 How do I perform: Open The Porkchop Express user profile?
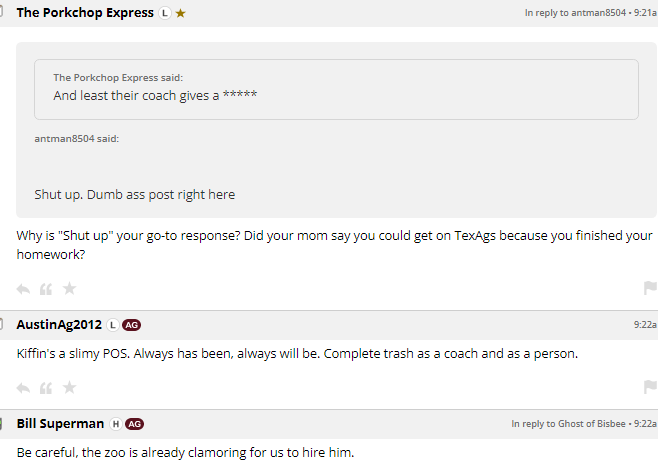[85, 13]
